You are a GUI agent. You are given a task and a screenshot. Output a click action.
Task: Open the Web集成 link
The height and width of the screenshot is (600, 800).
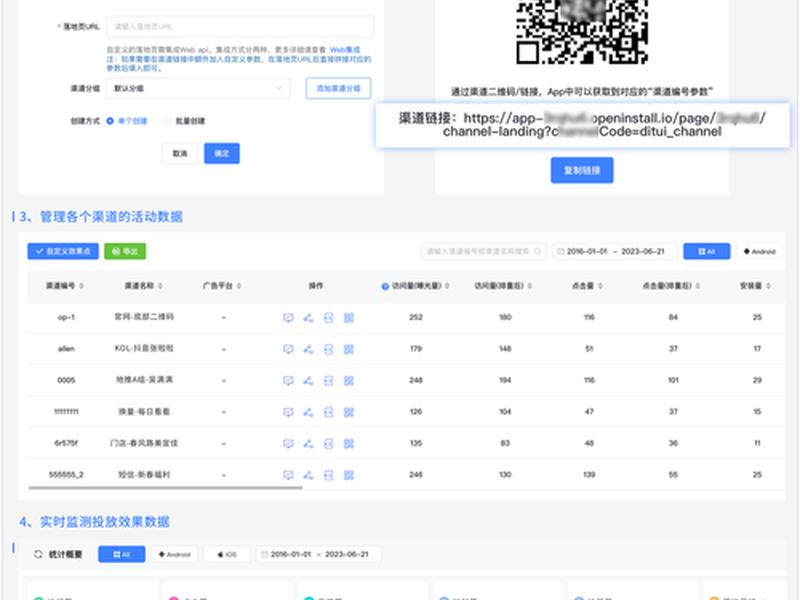point(345,50)
